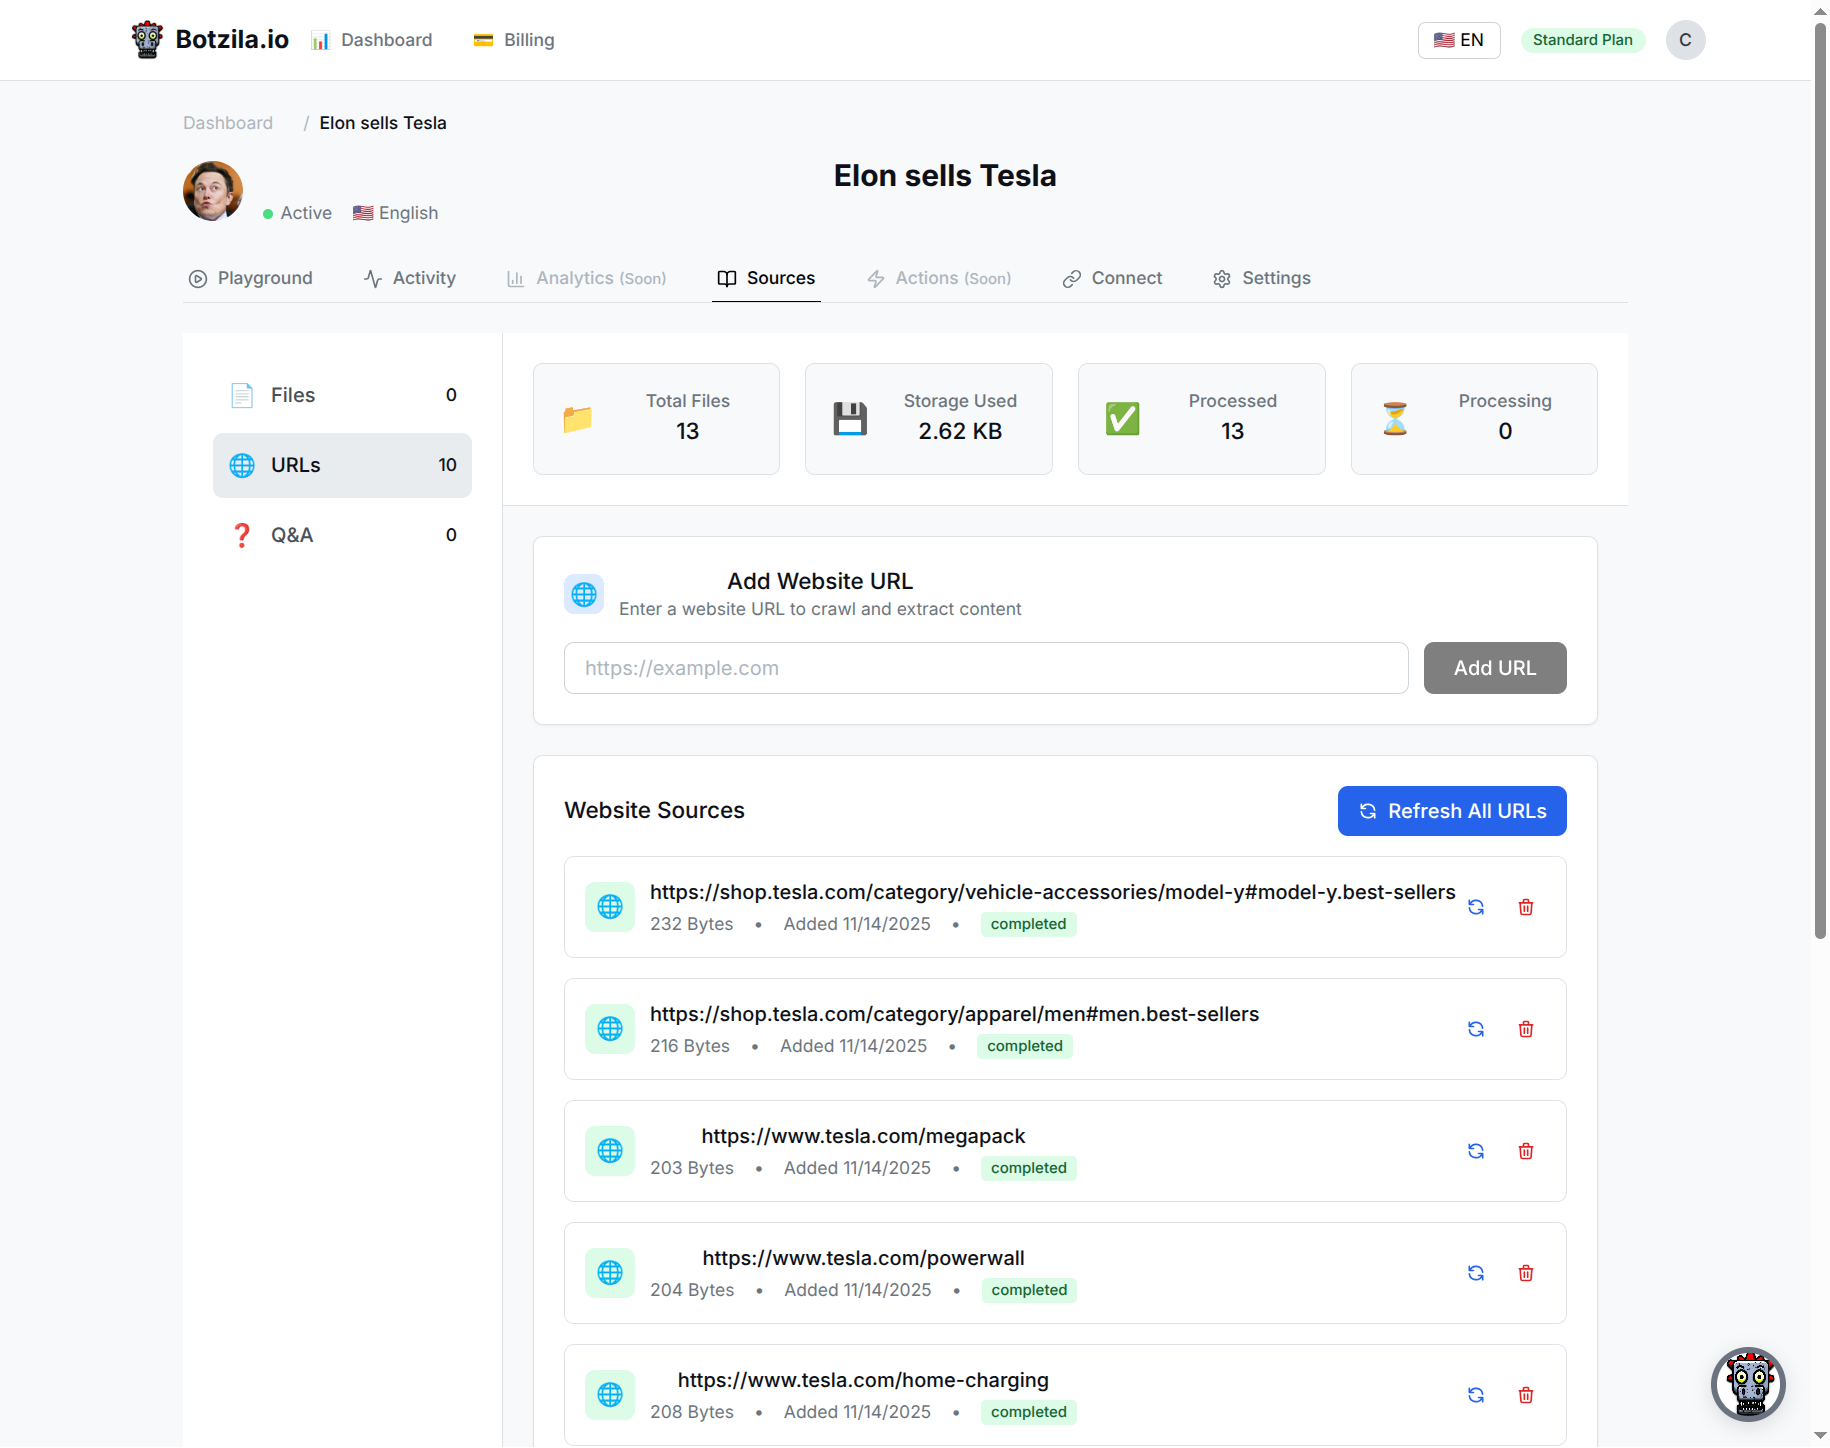Click the completed badge on megapack row
The height and width of the screenshot is (1448, 1830).
tap(1028, 1168)
